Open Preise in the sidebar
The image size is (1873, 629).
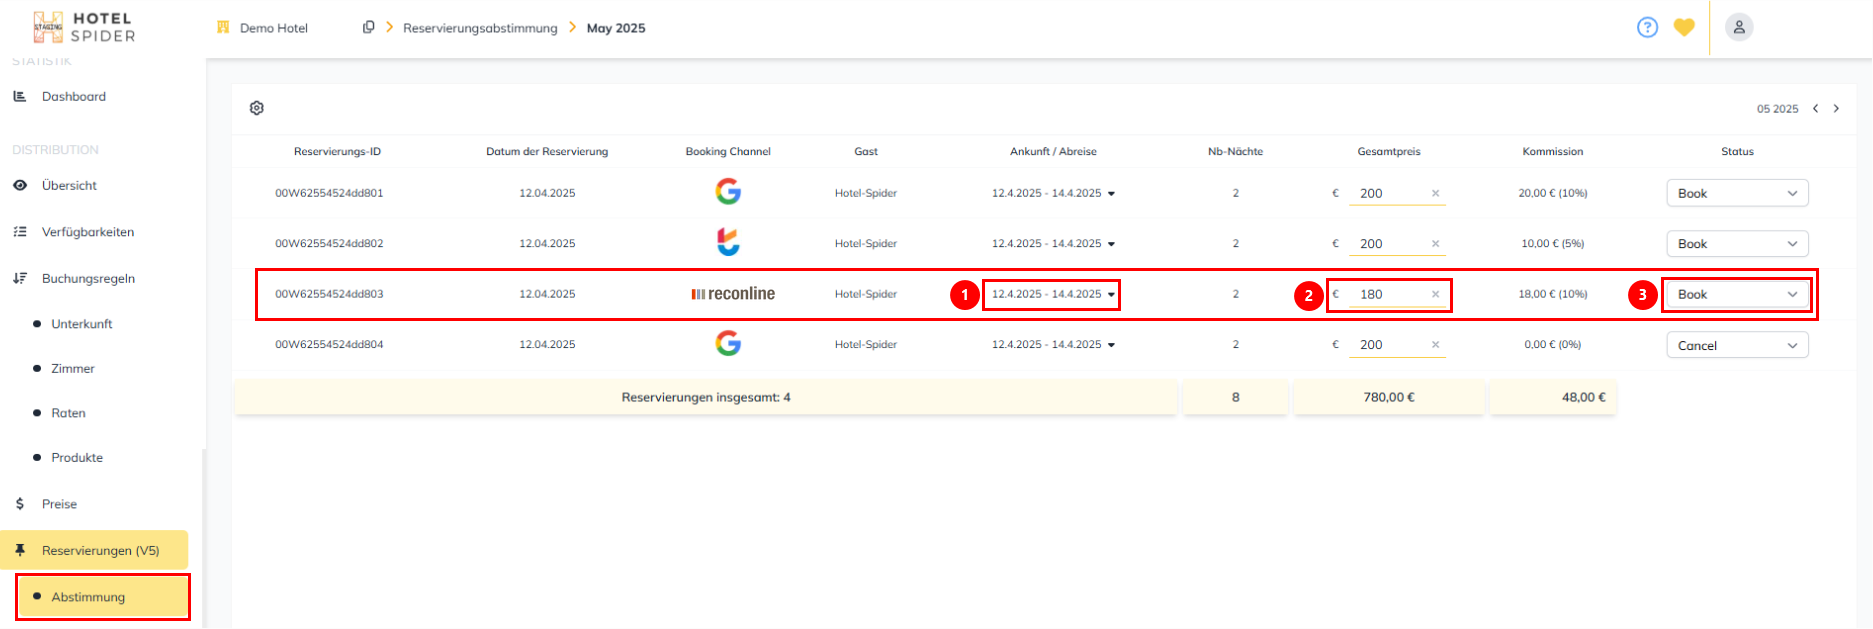point(59,504)
